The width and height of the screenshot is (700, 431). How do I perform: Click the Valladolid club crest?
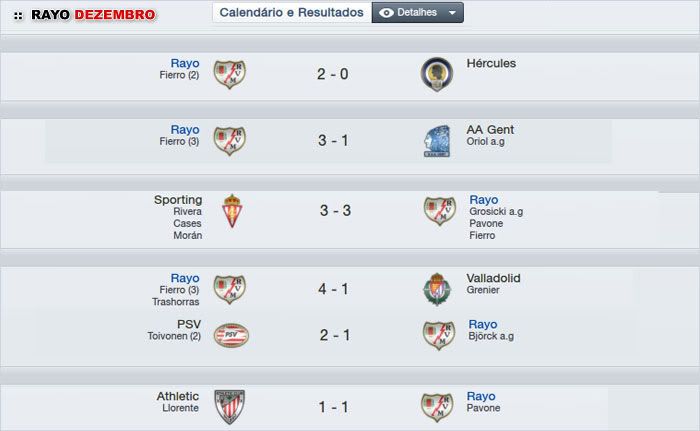438,289
